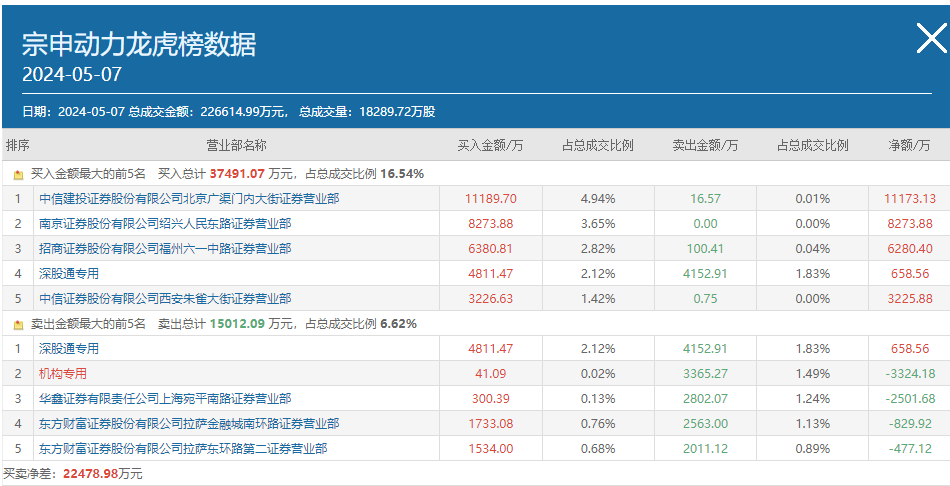Image resolution: width=950 pixels, height=486 pixels.
Task: Click the buy amount 1534.00
Action: (x=491, y=449)
